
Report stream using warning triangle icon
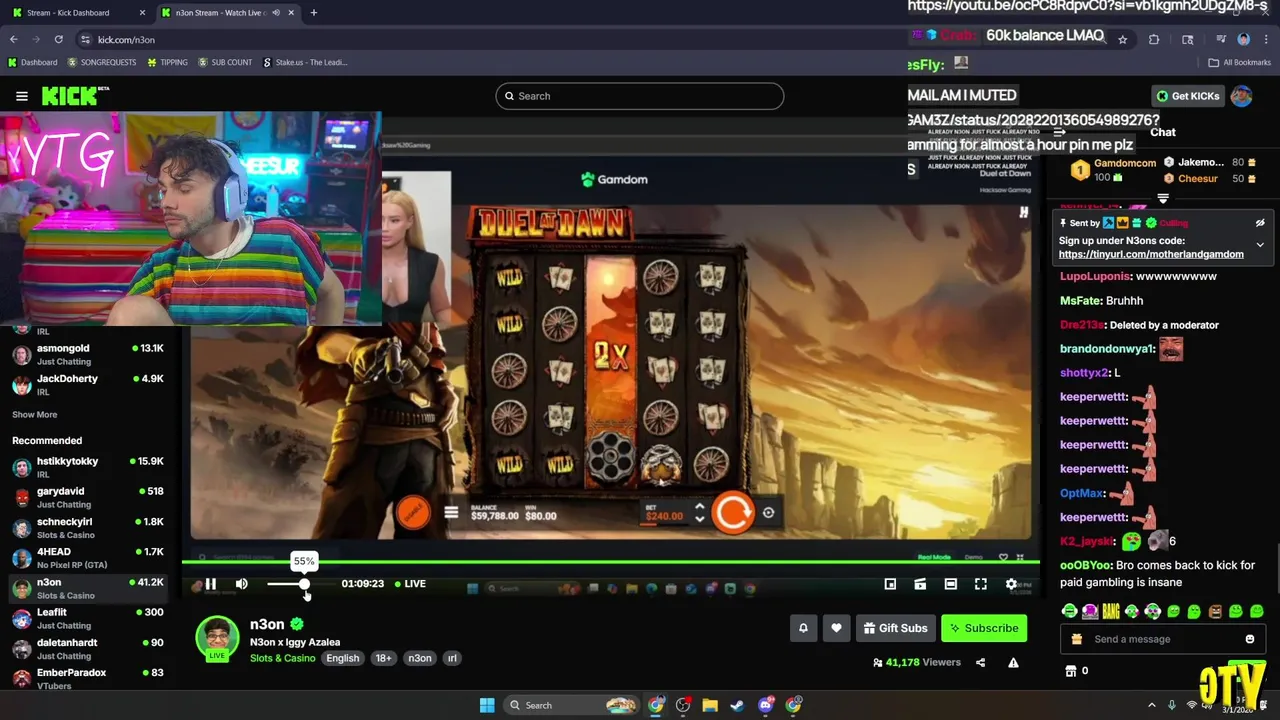(1013, 662)
